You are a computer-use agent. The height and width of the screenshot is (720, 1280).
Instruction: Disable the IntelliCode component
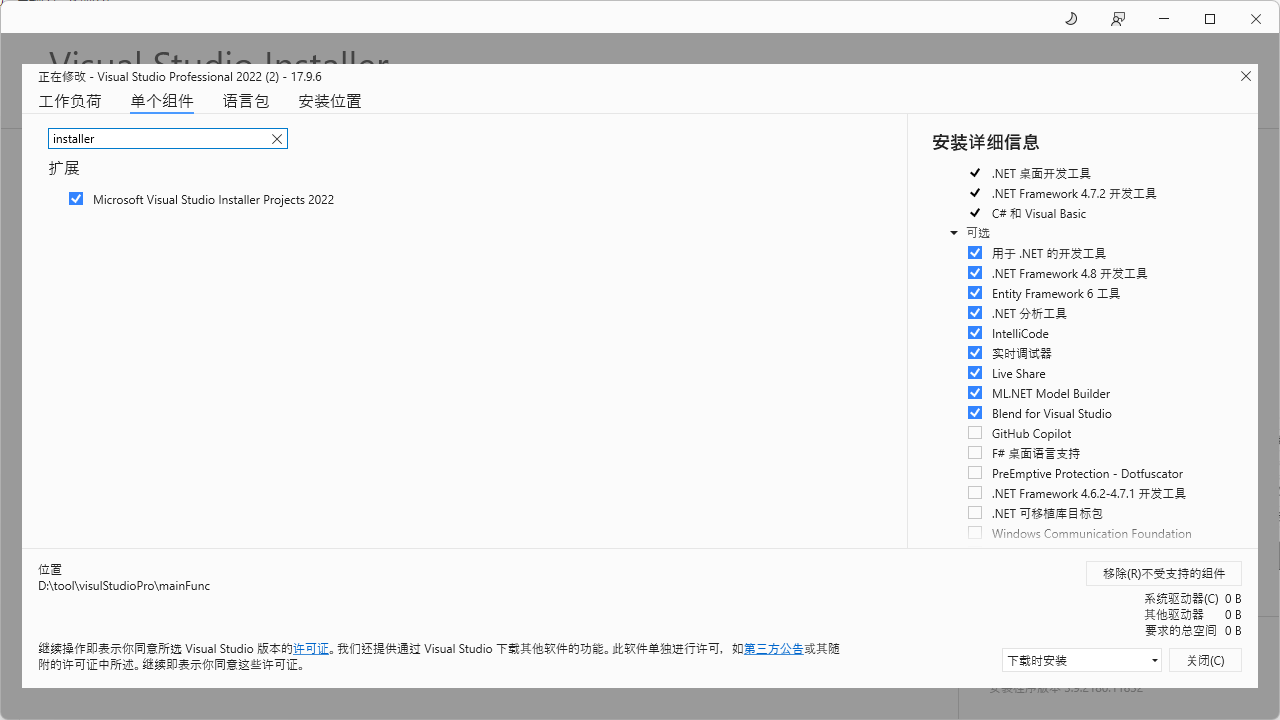(x=975, y=333)
